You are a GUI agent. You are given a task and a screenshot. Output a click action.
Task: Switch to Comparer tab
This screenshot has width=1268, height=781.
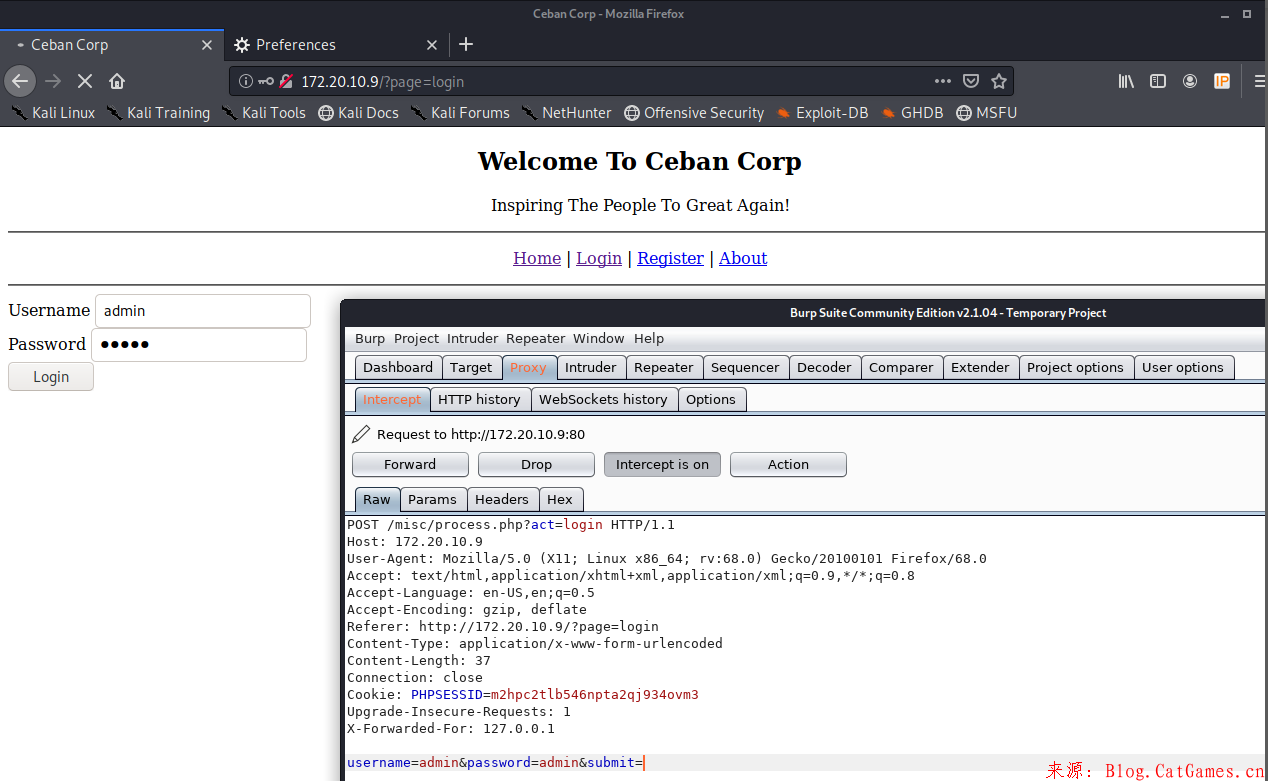pyautogui.click(x=901, y=367)
